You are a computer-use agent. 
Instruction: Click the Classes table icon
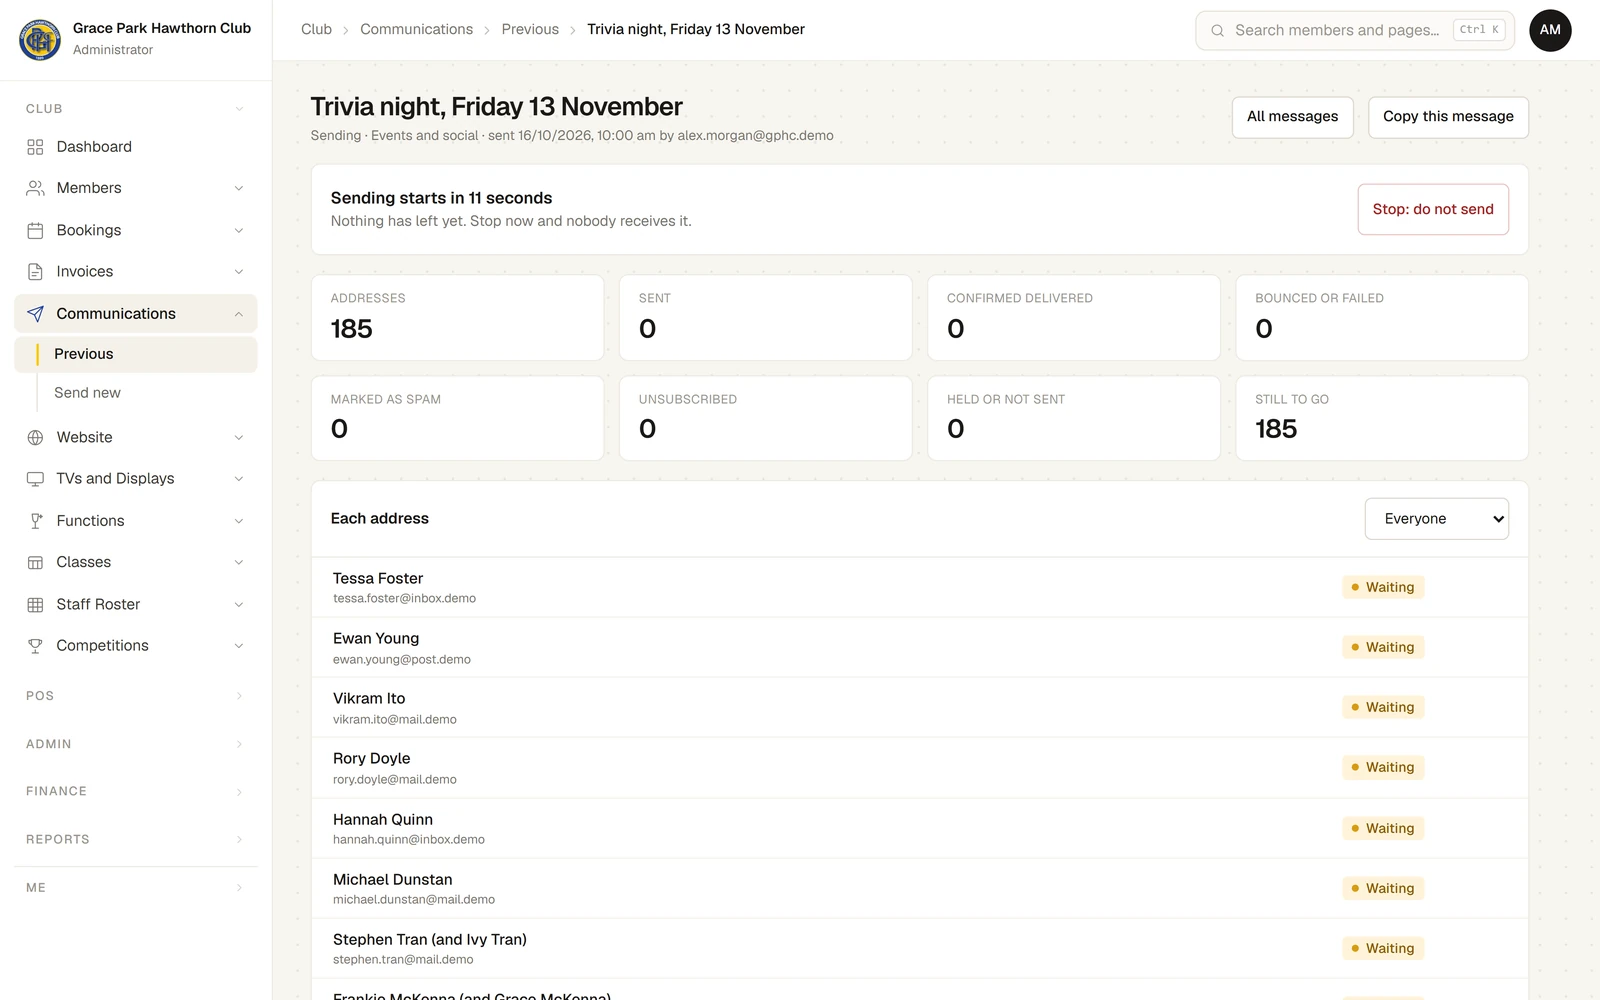[35, 562]
